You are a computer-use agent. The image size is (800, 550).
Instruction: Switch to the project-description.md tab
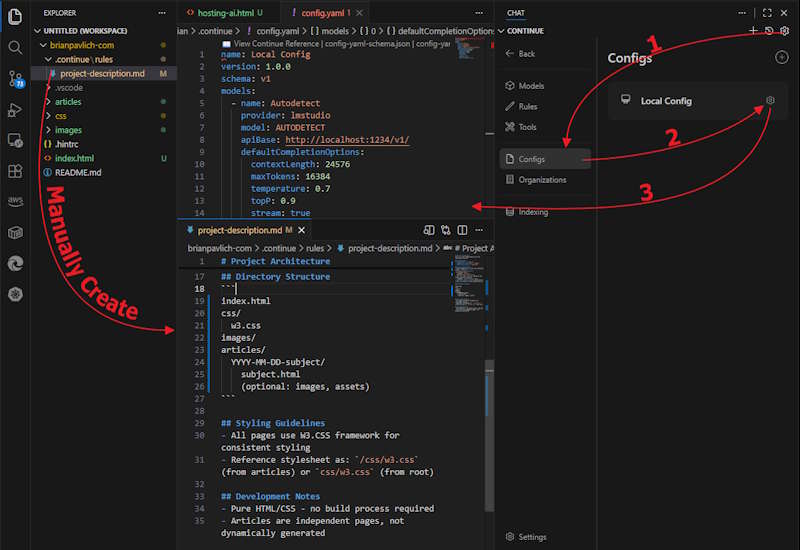tap(245, 230)
